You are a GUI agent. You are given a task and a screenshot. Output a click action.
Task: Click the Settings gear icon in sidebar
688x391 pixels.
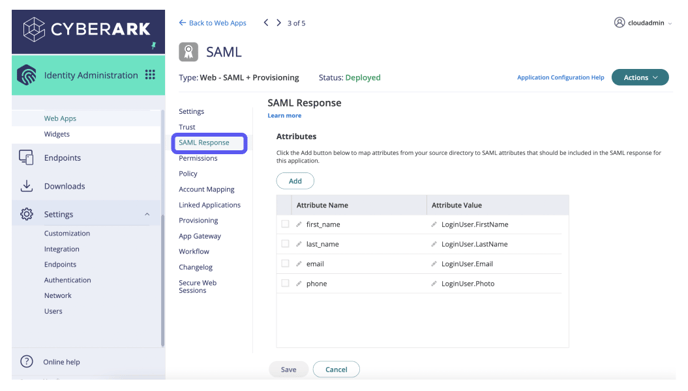coord(26,214)
